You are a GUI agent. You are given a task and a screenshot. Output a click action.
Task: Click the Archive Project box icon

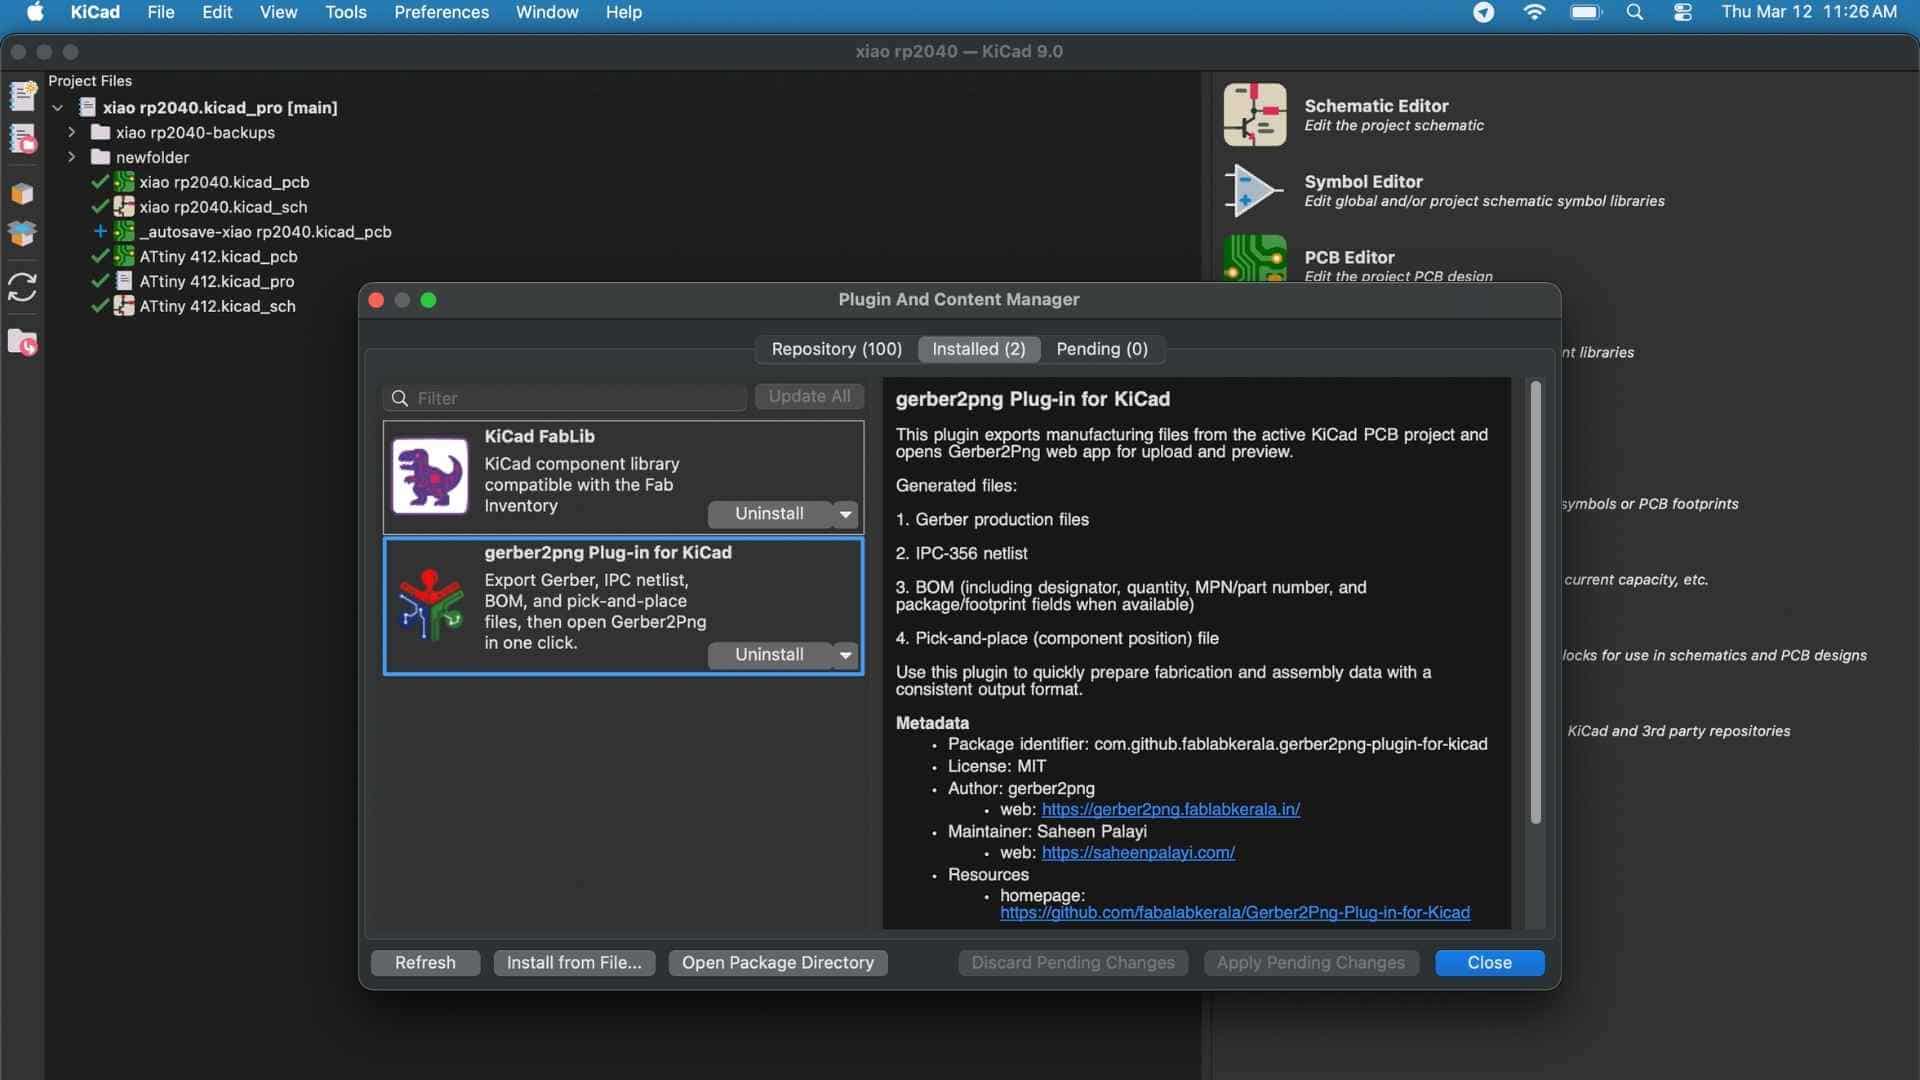tap(22, 194)
